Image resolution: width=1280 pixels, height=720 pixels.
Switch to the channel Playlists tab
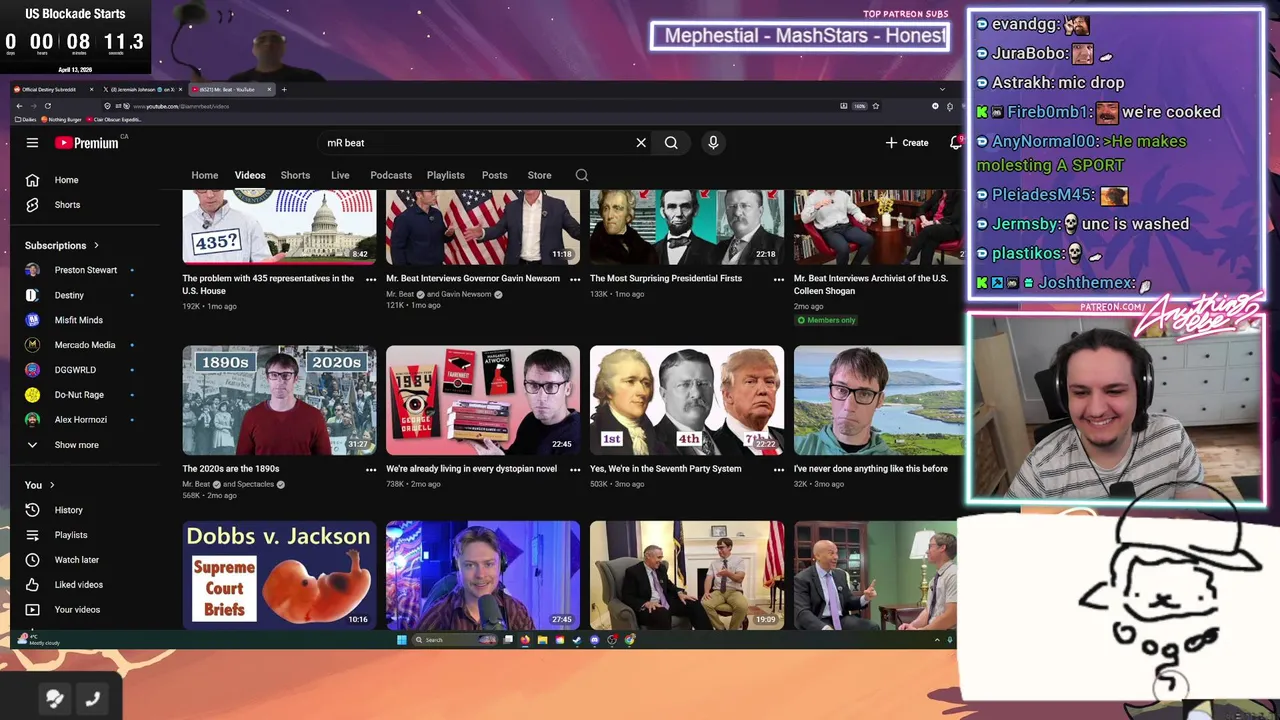pyautogui.click(x=446, y=175)
